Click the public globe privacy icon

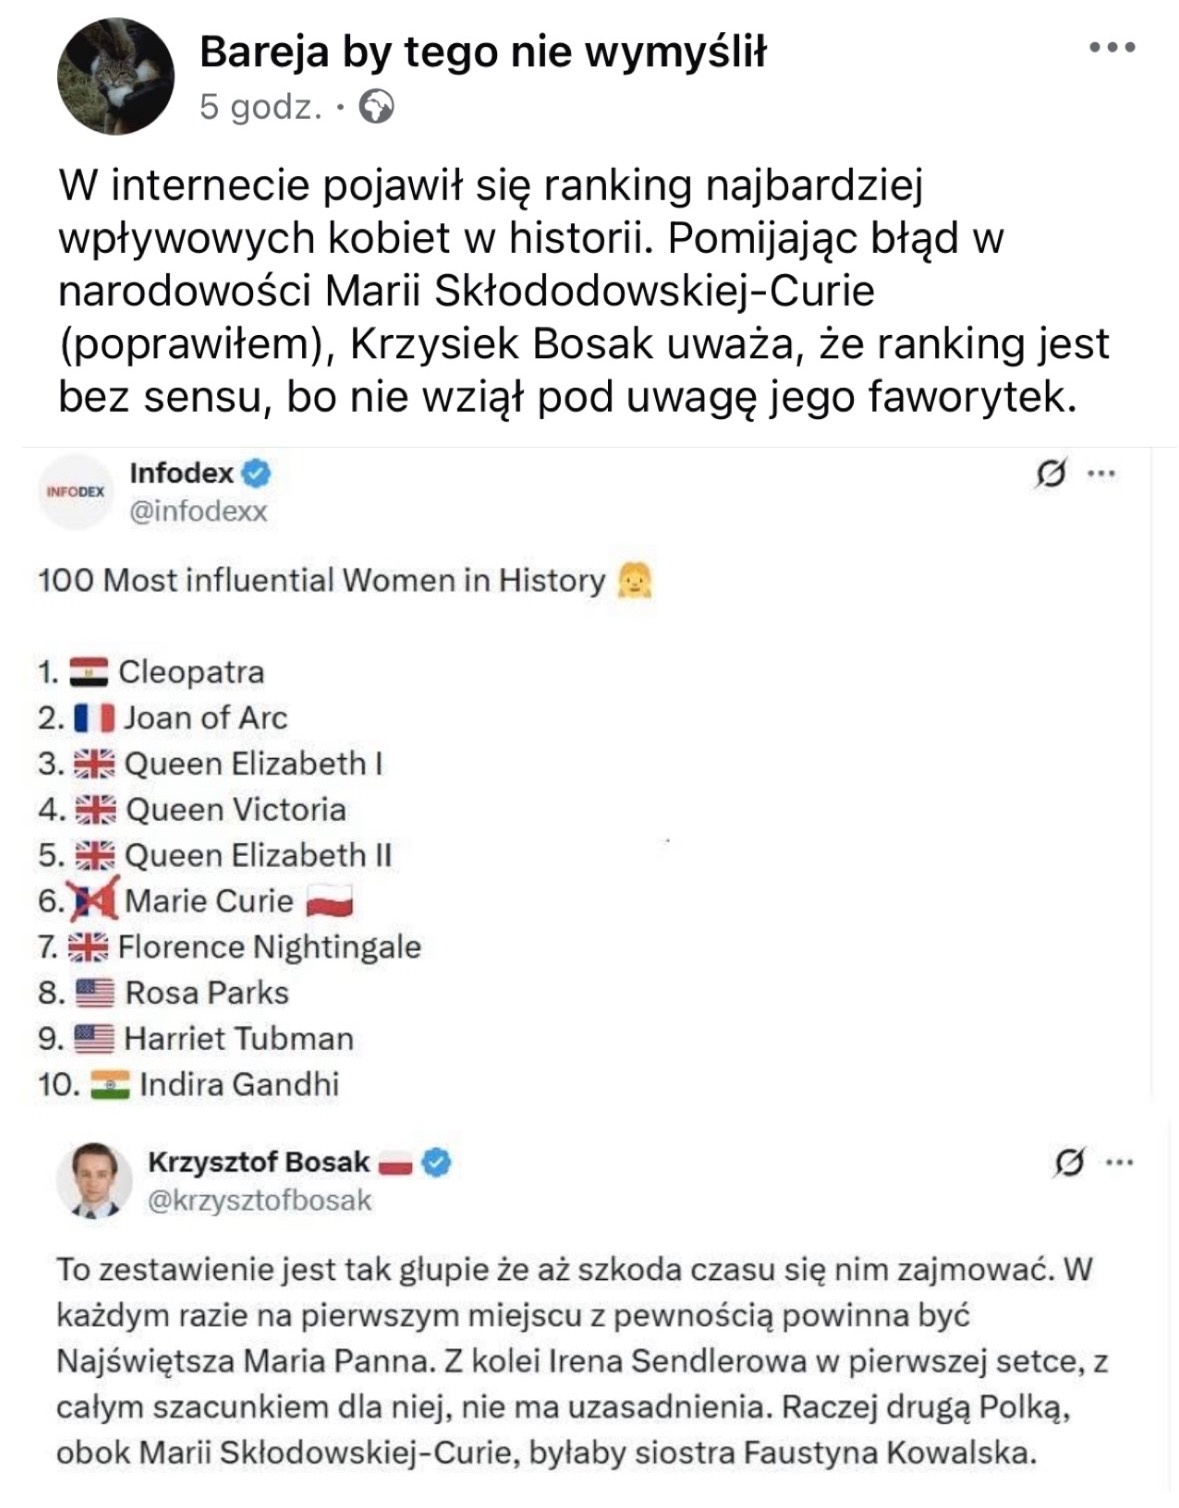377,106
